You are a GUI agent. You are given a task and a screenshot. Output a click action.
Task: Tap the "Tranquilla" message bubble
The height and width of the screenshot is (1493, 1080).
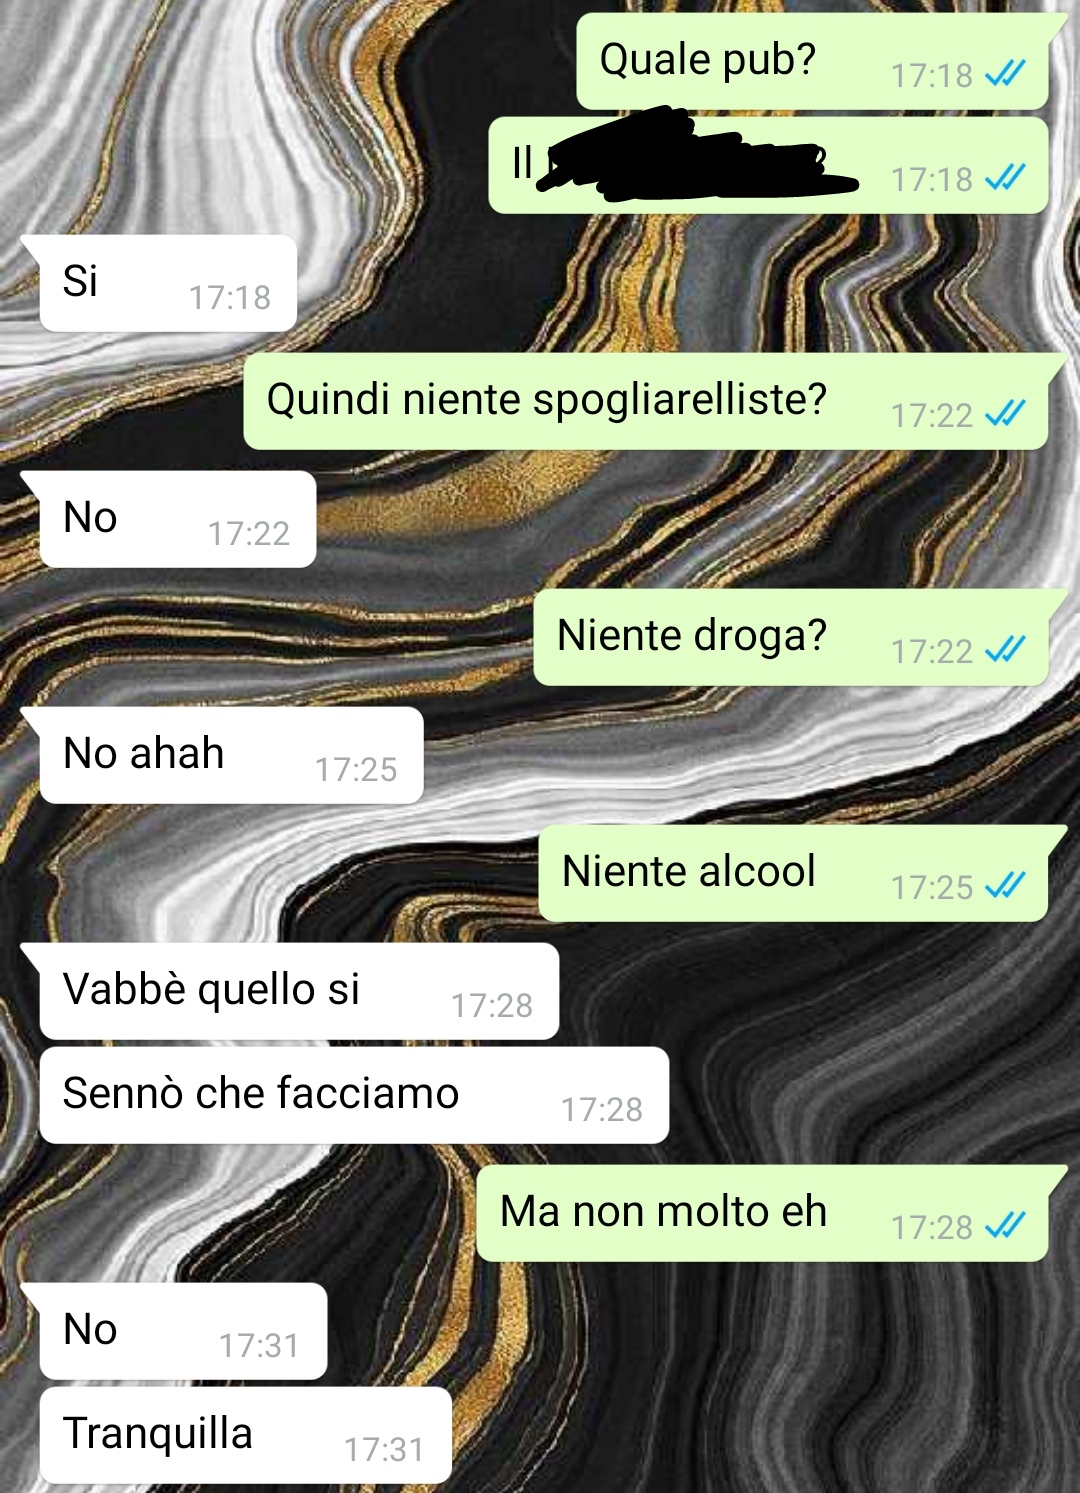pos(246,1435)
